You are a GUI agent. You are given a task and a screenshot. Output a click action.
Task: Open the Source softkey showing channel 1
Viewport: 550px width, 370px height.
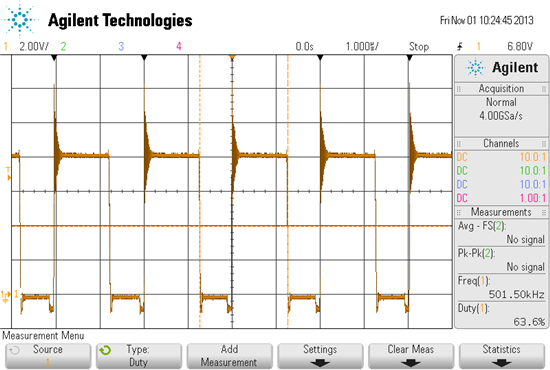pos(48,356)
